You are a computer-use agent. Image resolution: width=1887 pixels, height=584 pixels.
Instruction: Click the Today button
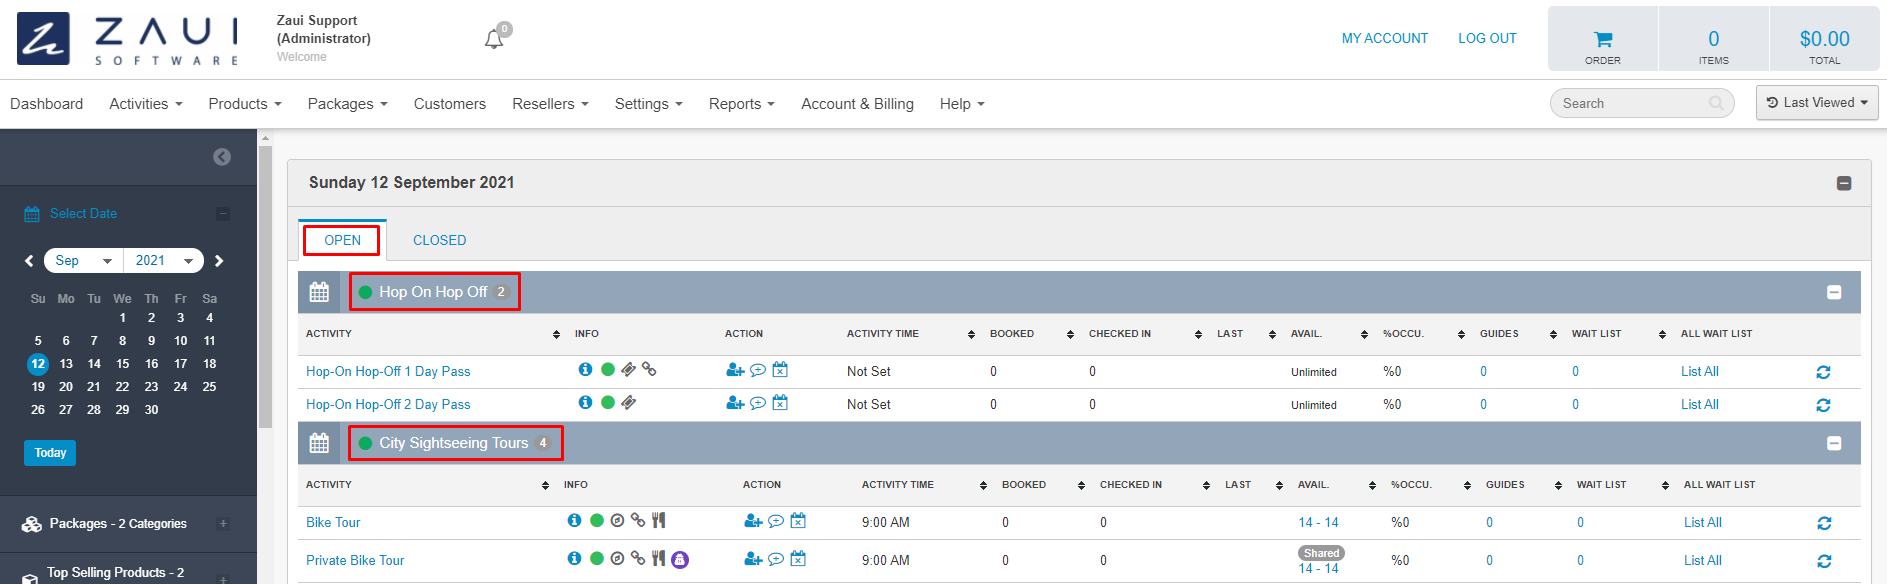[50, 453]
